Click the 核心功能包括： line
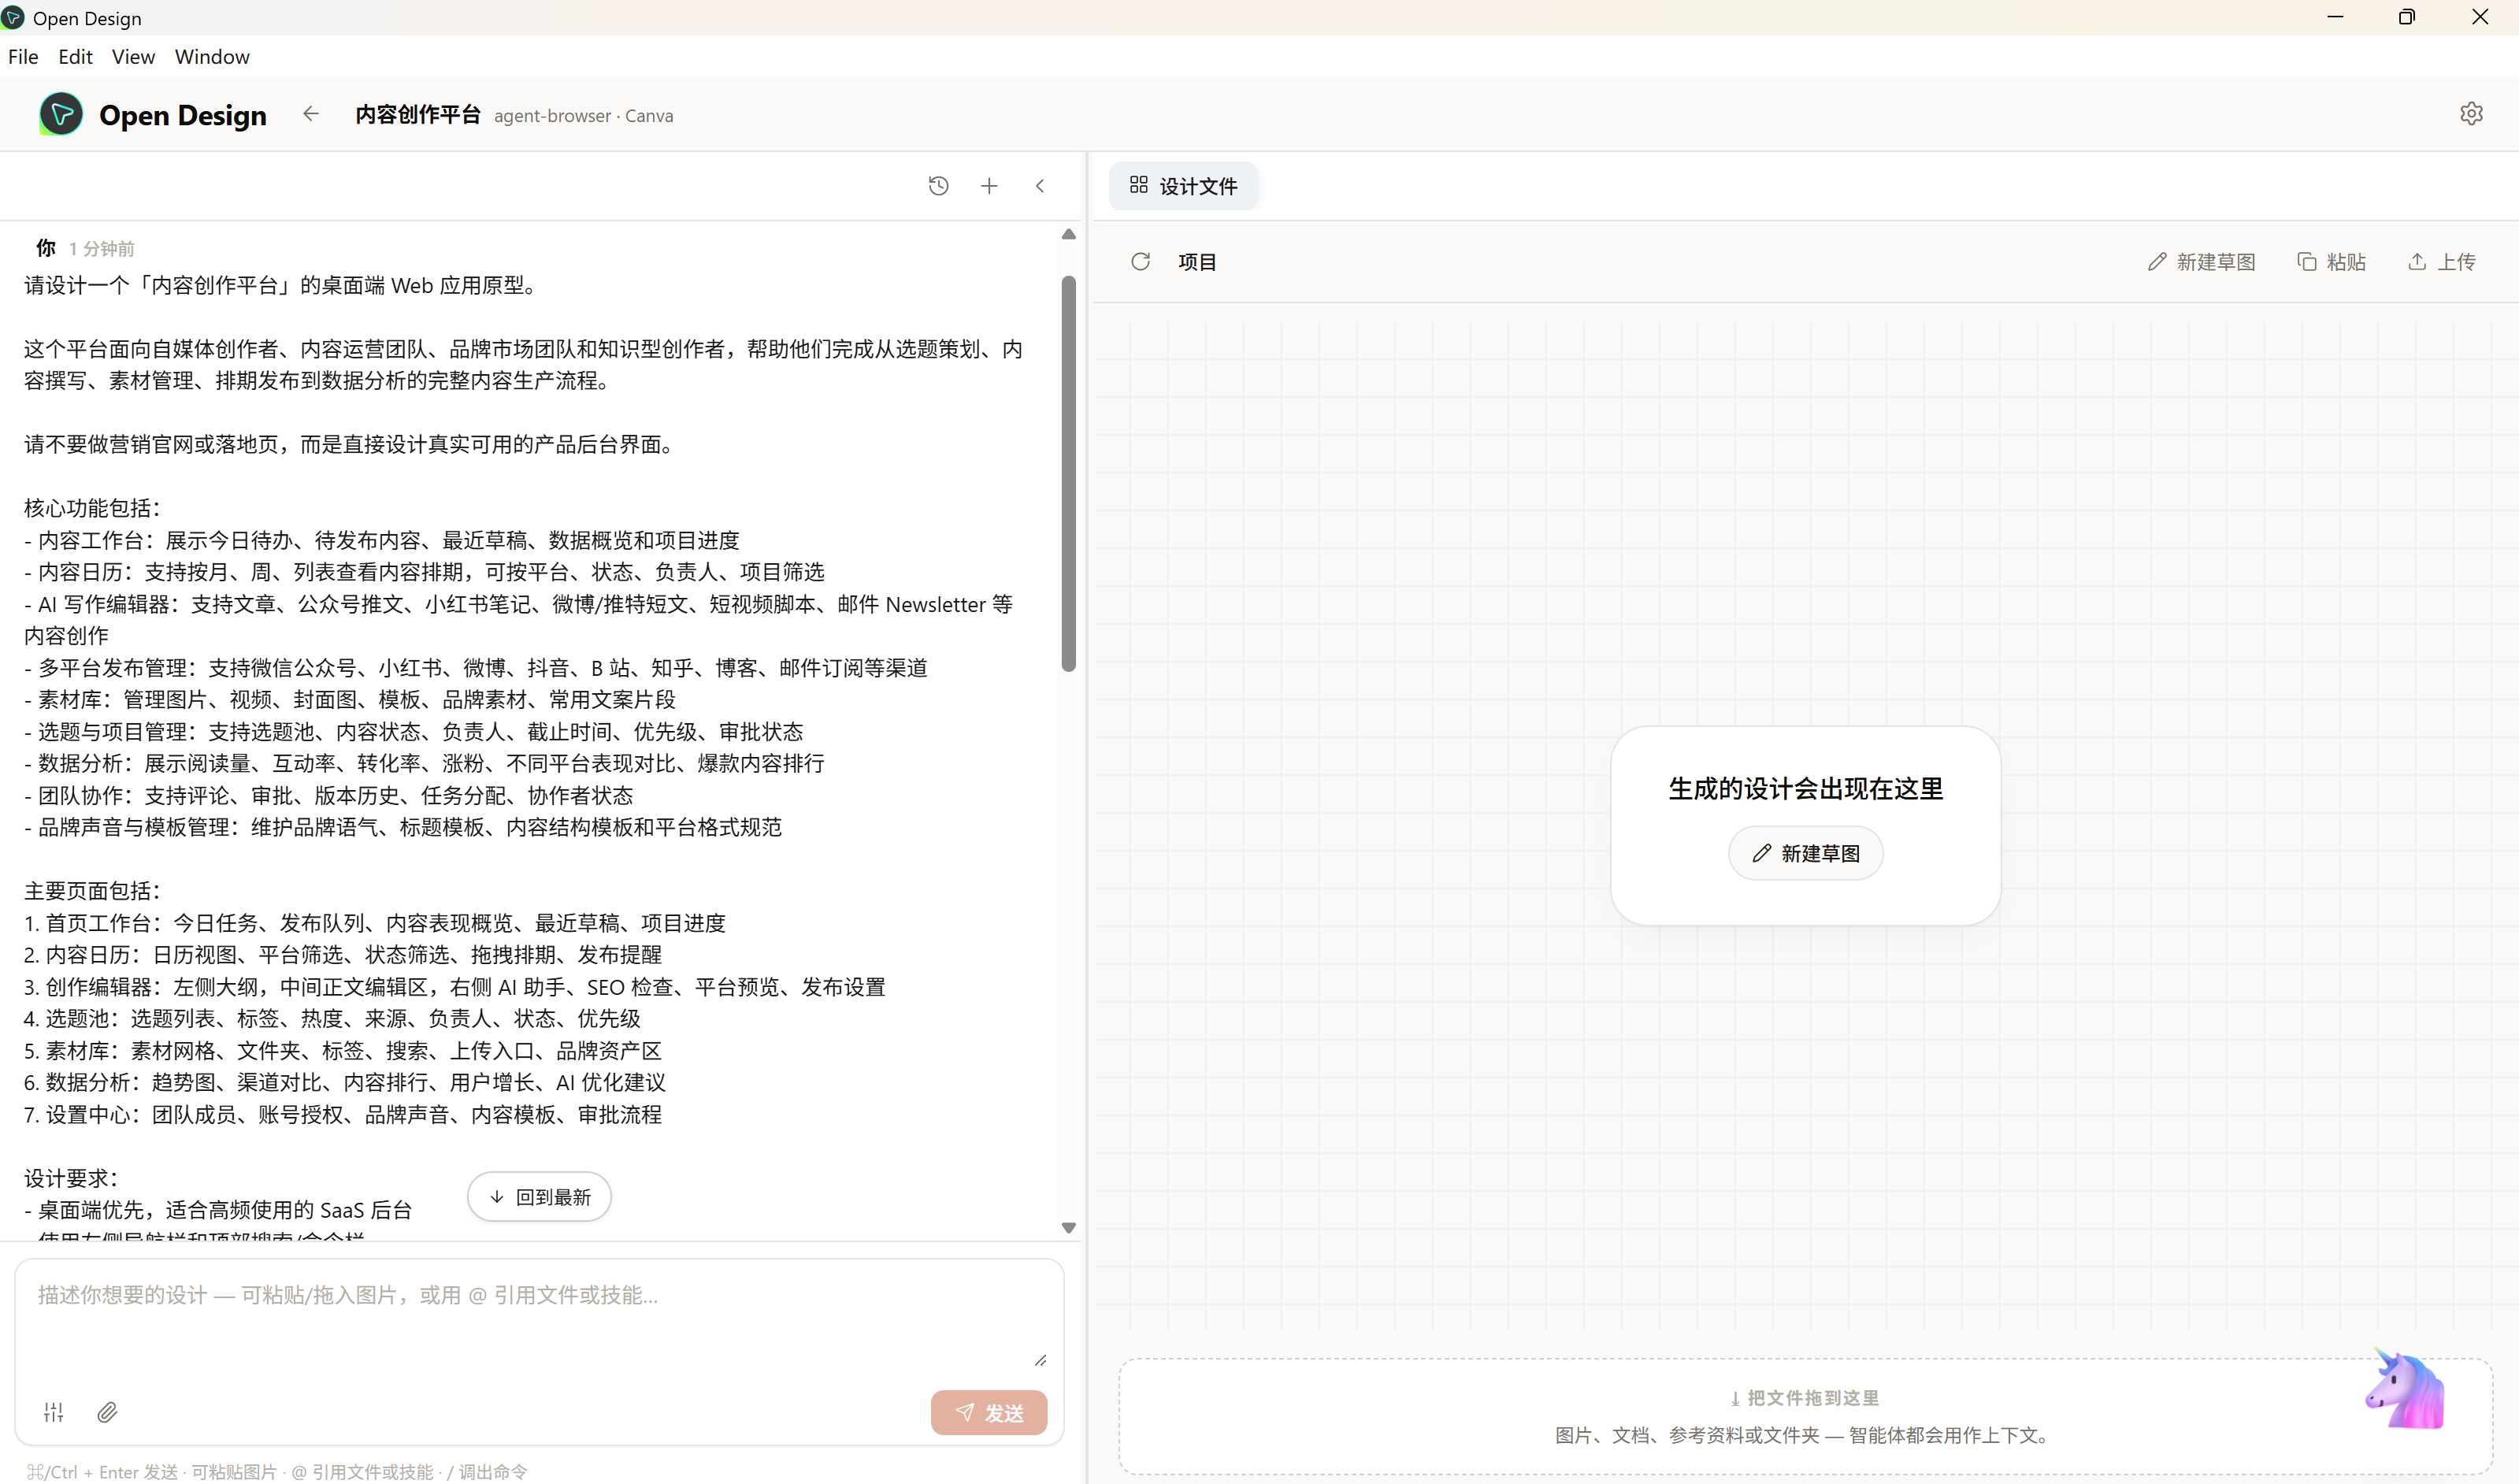 click(x=92, y=508)
